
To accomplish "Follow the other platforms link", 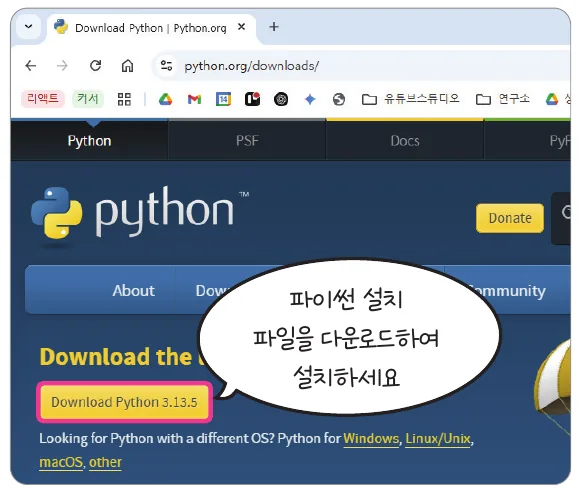I will [x=105, y=462].
